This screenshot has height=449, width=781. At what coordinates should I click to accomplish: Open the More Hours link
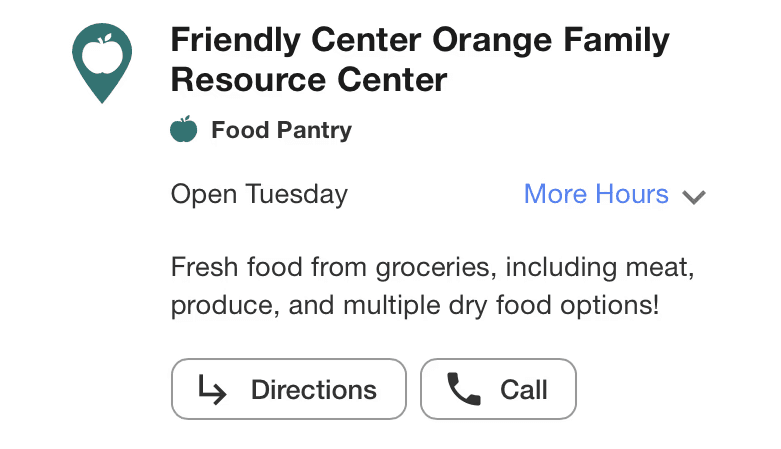click(596, 194)
